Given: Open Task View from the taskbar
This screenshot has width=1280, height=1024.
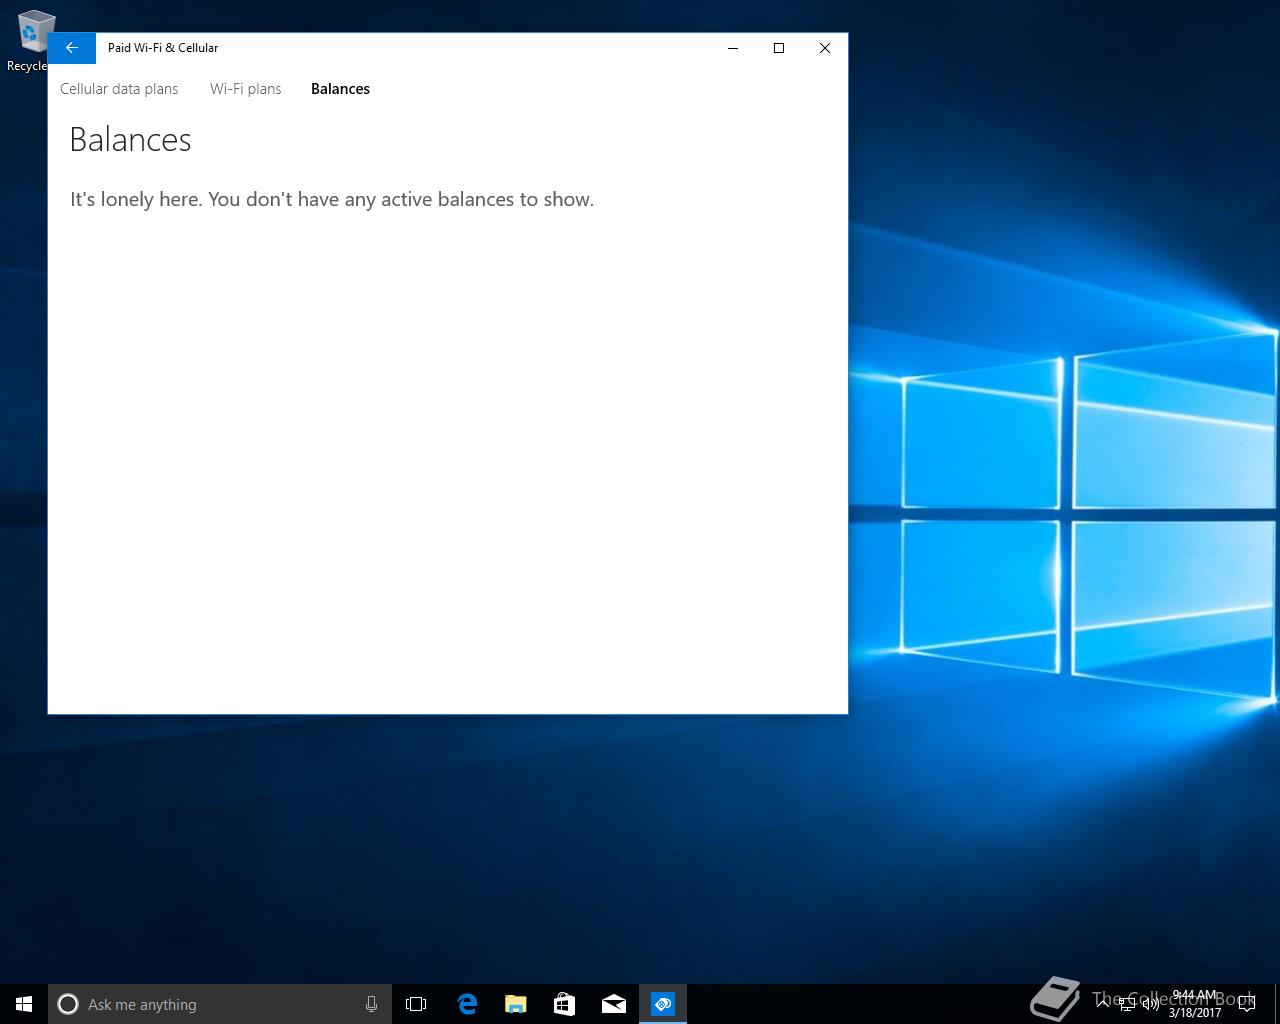Looking at the screenshot, I should click(x=416, y=1004).
